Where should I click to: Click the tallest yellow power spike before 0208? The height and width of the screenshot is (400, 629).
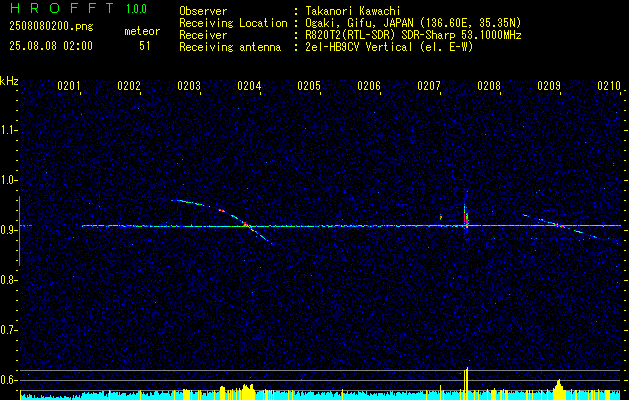pos(466,383)
